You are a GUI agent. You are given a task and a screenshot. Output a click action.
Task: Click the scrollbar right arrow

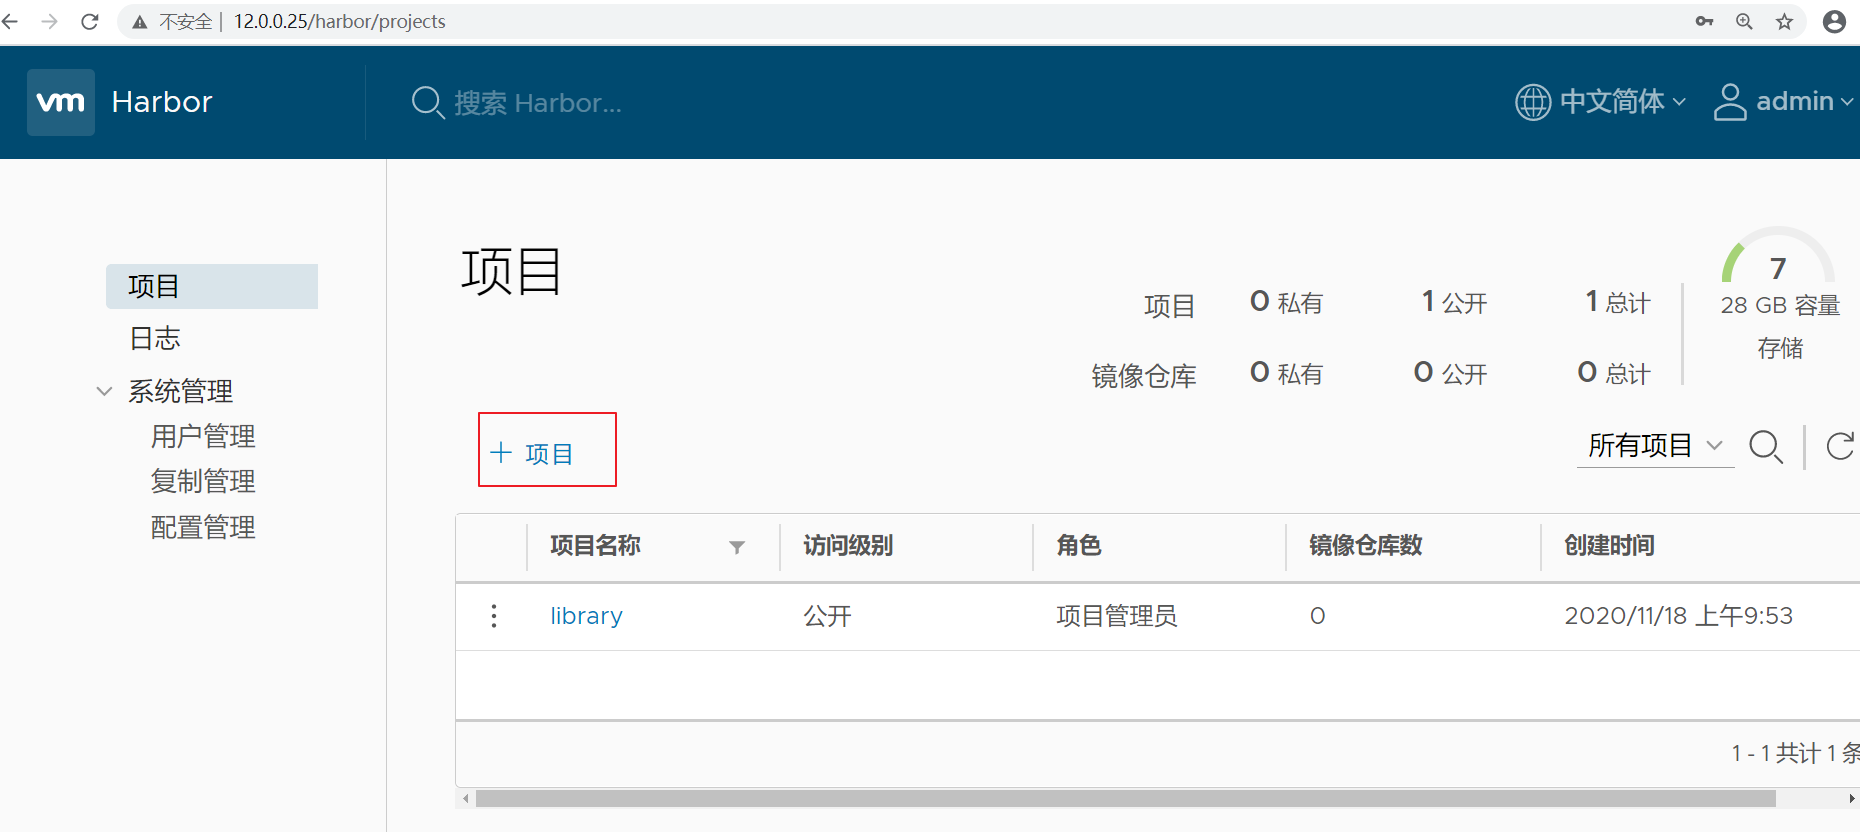[x=1851, y=799]
